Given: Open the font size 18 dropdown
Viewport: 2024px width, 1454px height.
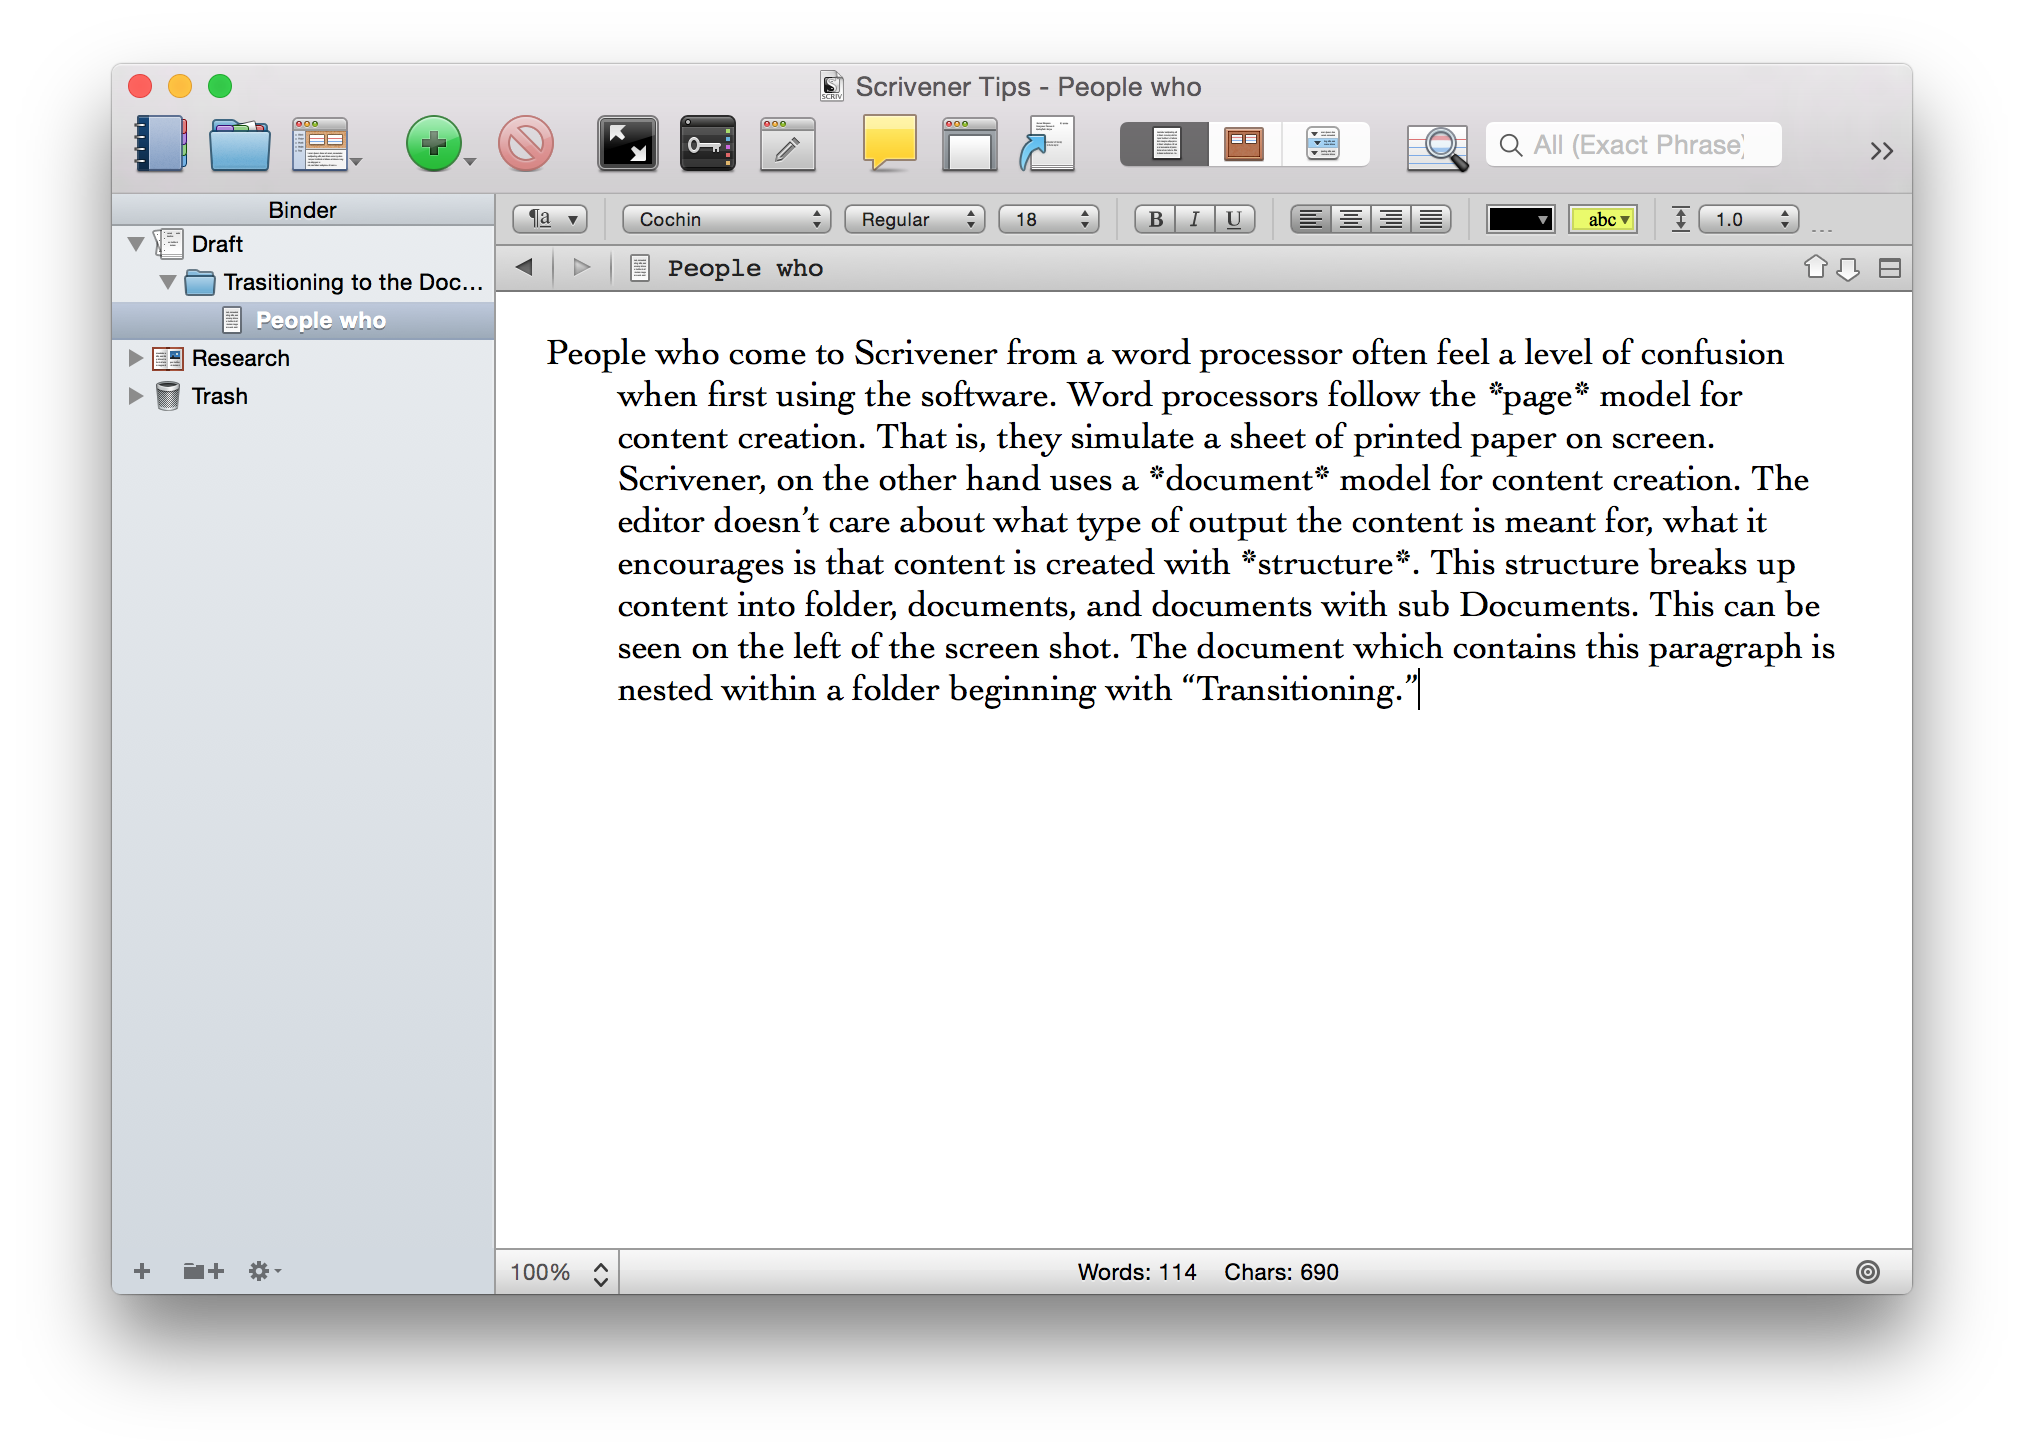Looking at the screenshot, I should [1048, 219].
